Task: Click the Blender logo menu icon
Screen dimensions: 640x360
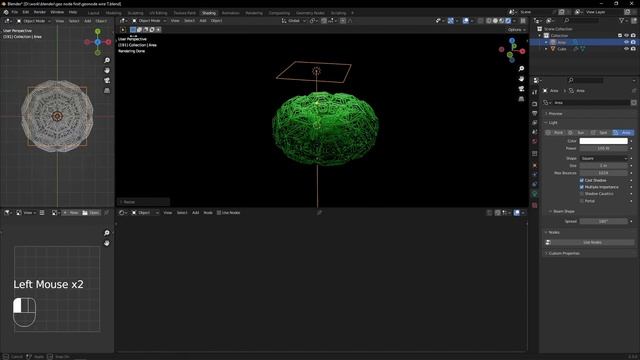Action: (x=6, y=12)
